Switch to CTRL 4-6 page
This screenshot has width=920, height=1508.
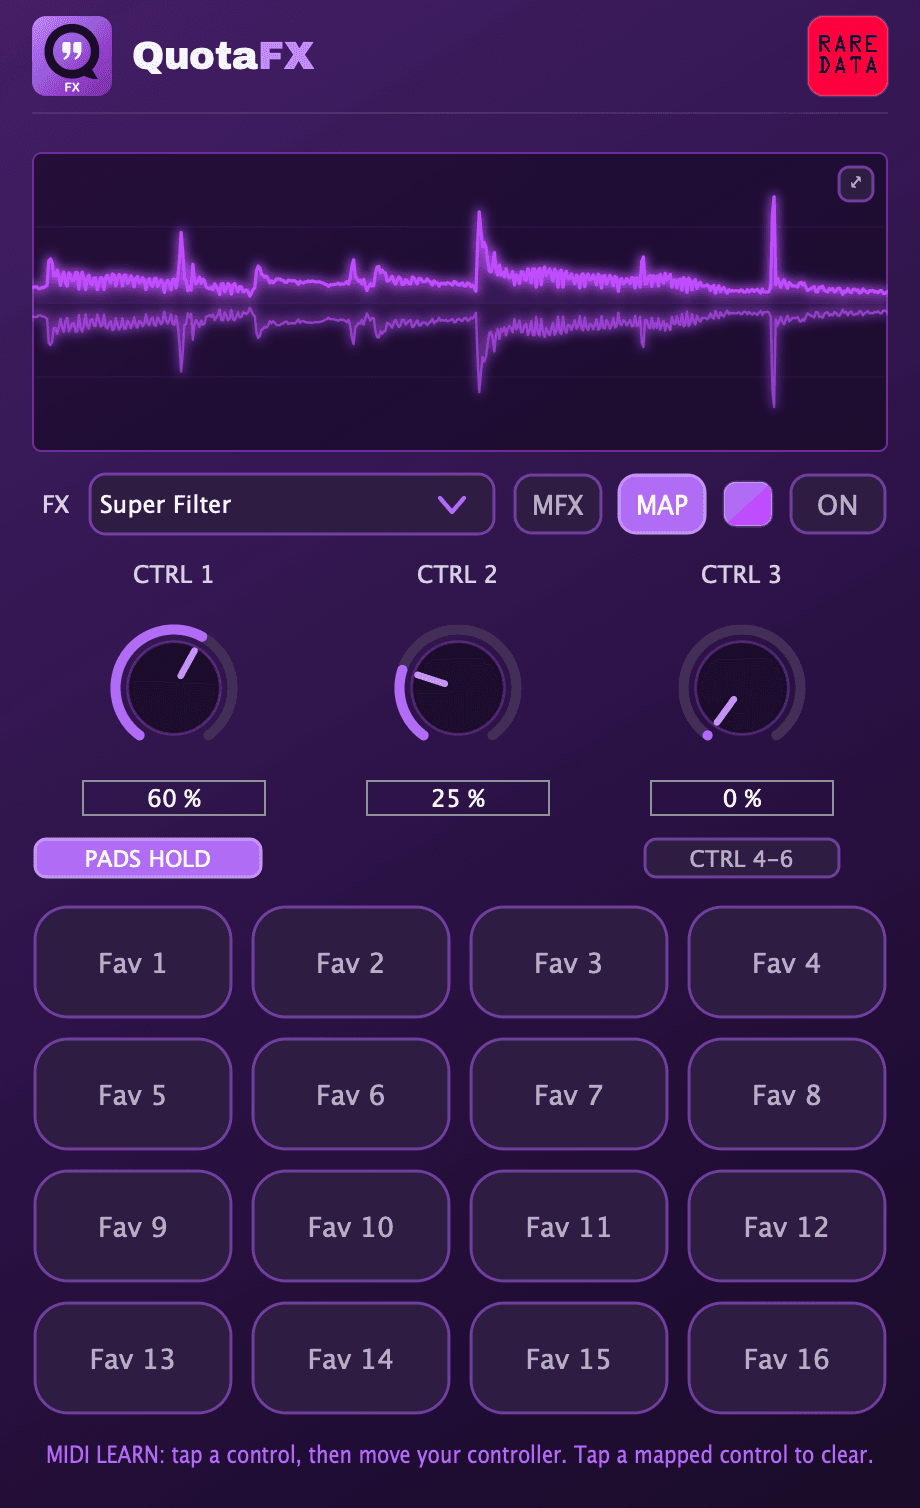742,858
